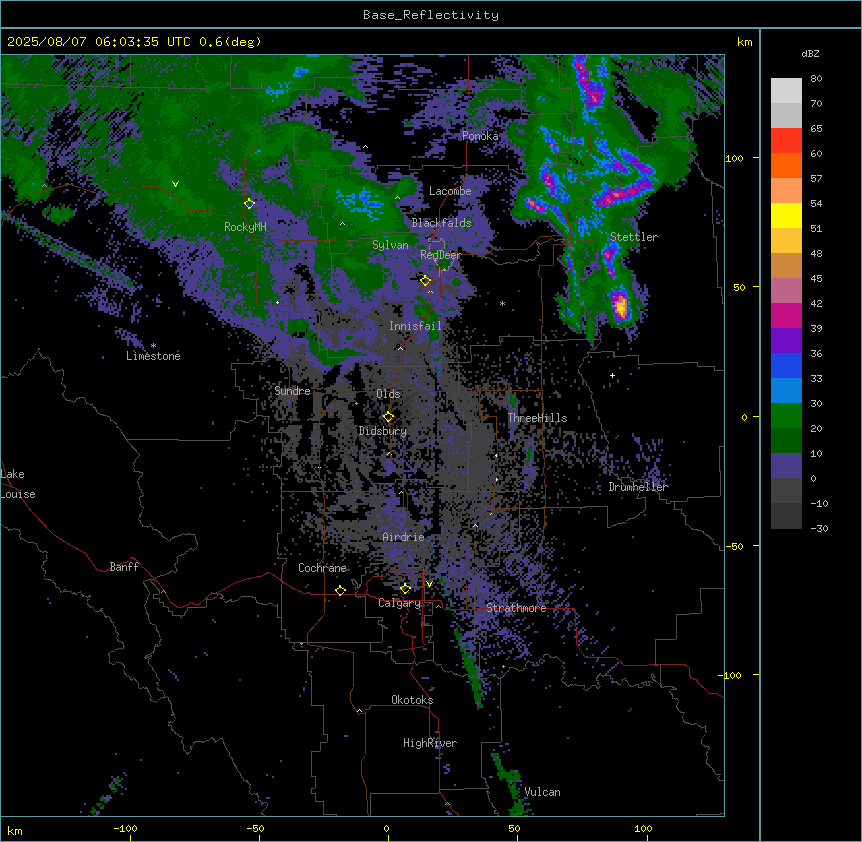Viewport: 862px width, 842px height.
Task: Click the -30 value on the dBZ legend
Action: [x=819, y=528]
